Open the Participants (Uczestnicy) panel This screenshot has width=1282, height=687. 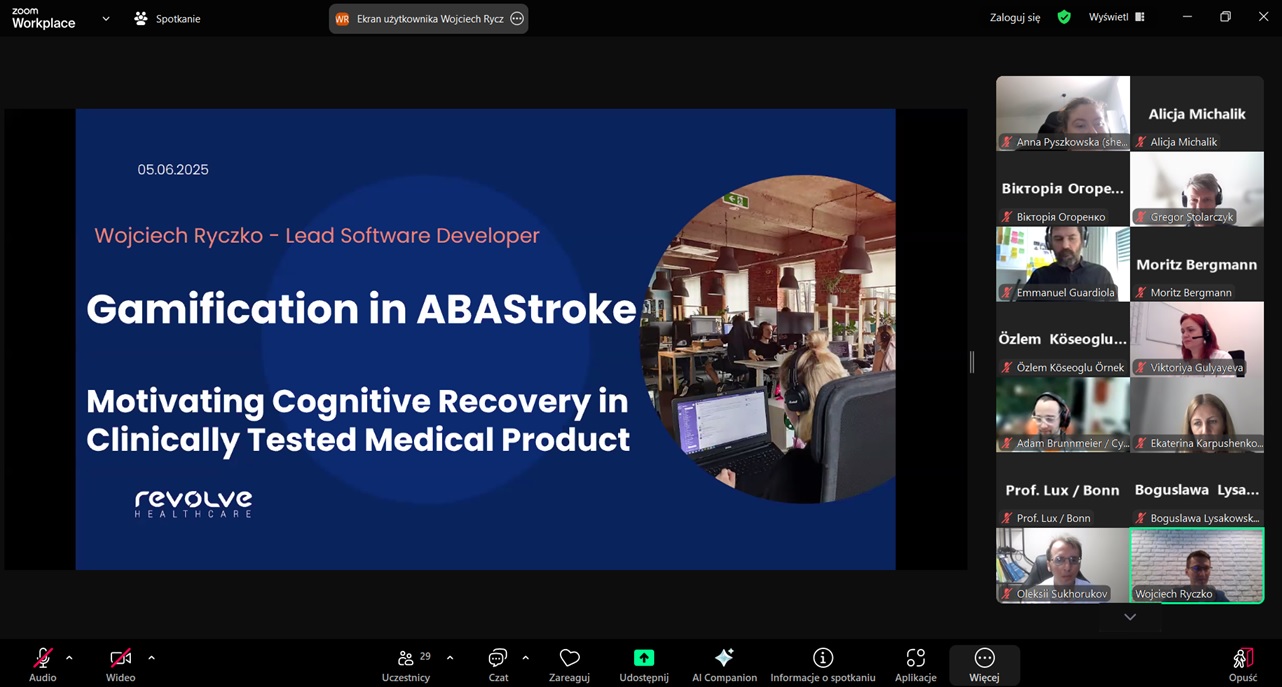[x=406, y=664]
